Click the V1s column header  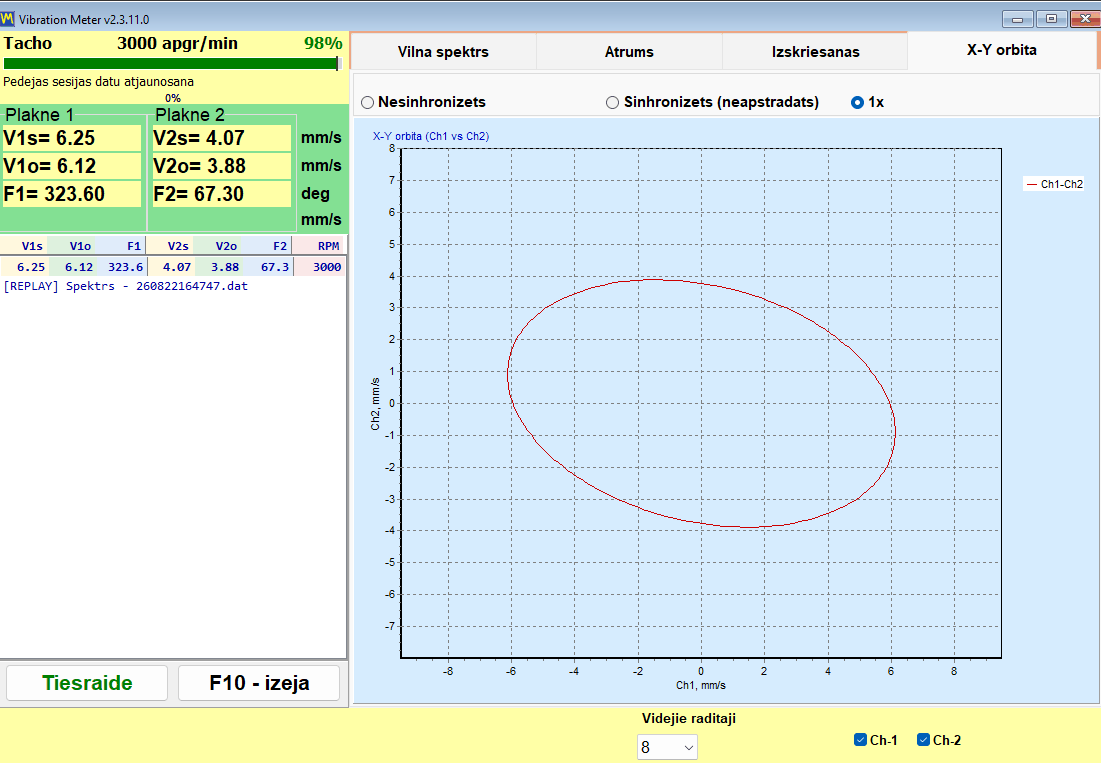25,246
